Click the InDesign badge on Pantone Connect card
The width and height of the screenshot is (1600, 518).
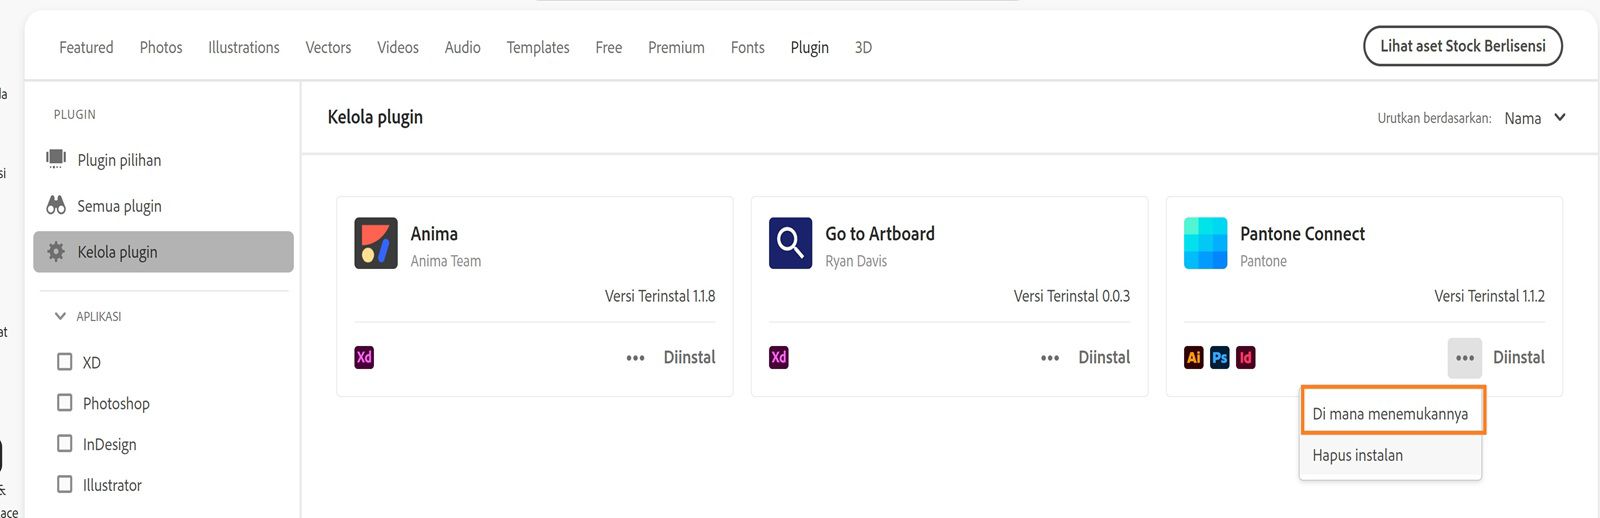1246,357
